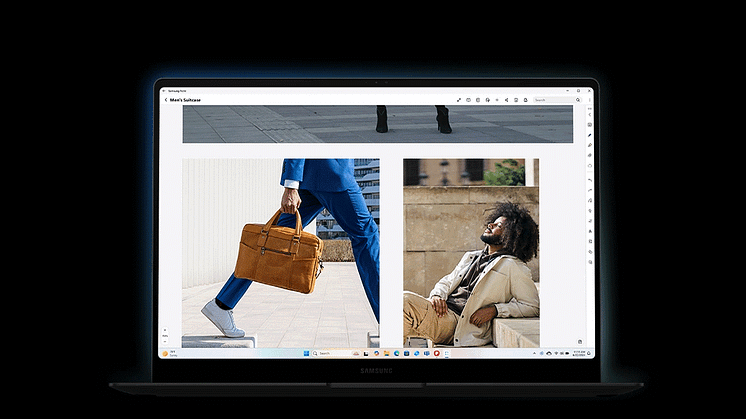Select the pen tool in right sidebar
Screen dimensions: 746x419
(590, 134)
